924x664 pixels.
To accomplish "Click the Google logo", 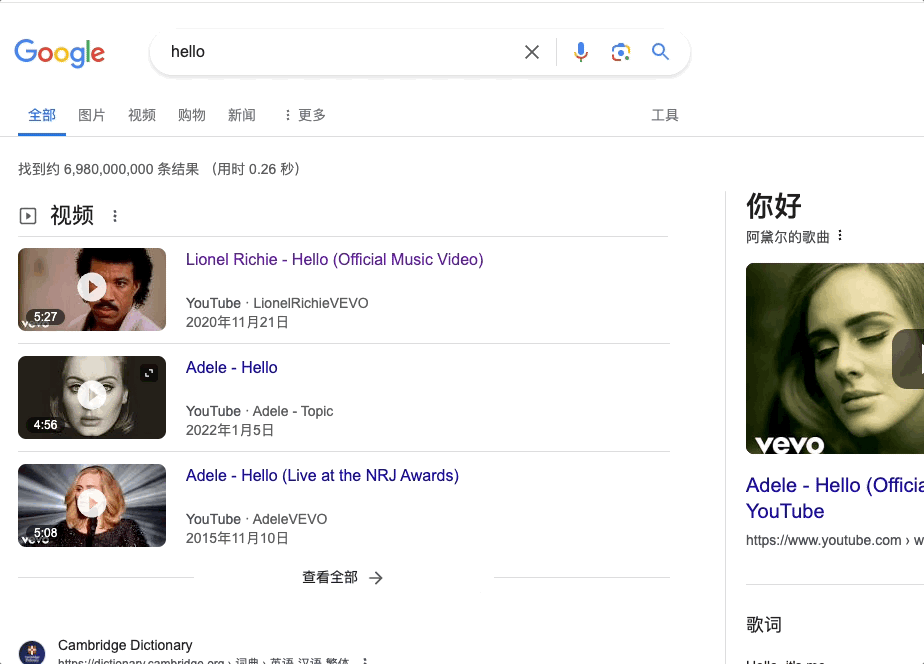I will (x=60, y=53).
